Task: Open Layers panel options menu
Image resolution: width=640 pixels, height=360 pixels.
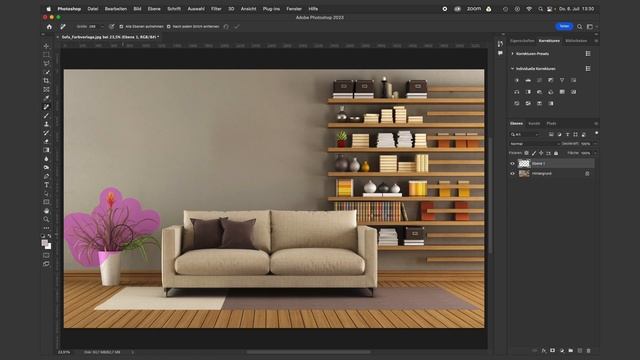Action: [x=596, y=123]
